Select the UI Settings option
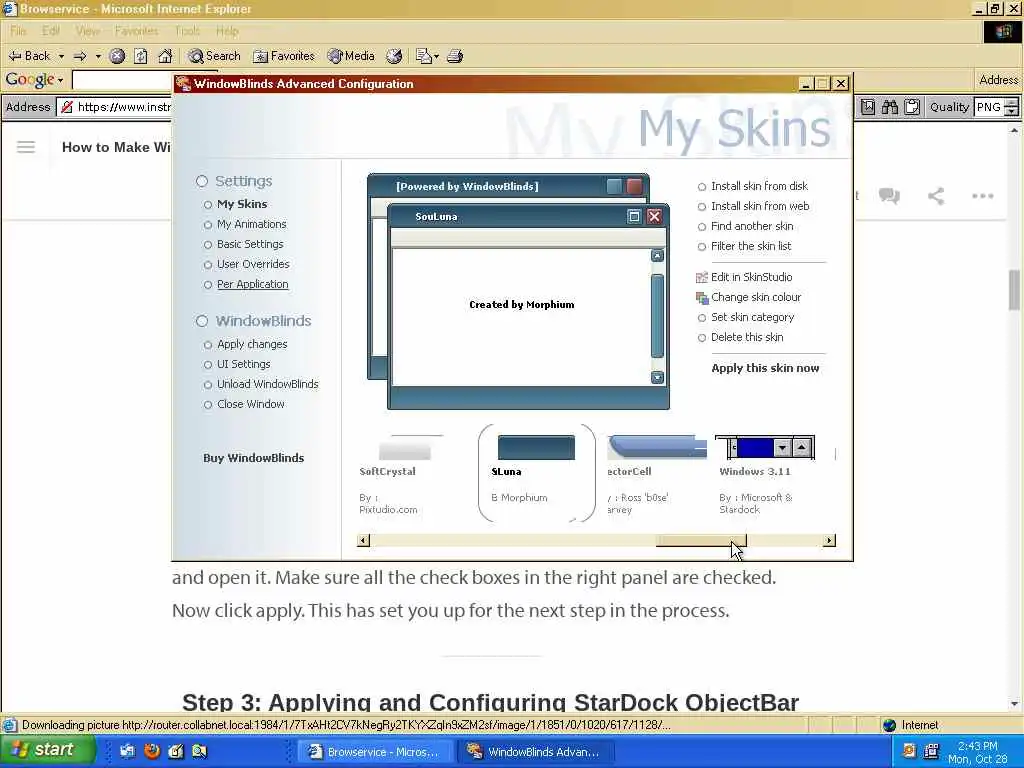 pyautogui.click(x=244, y=364)
